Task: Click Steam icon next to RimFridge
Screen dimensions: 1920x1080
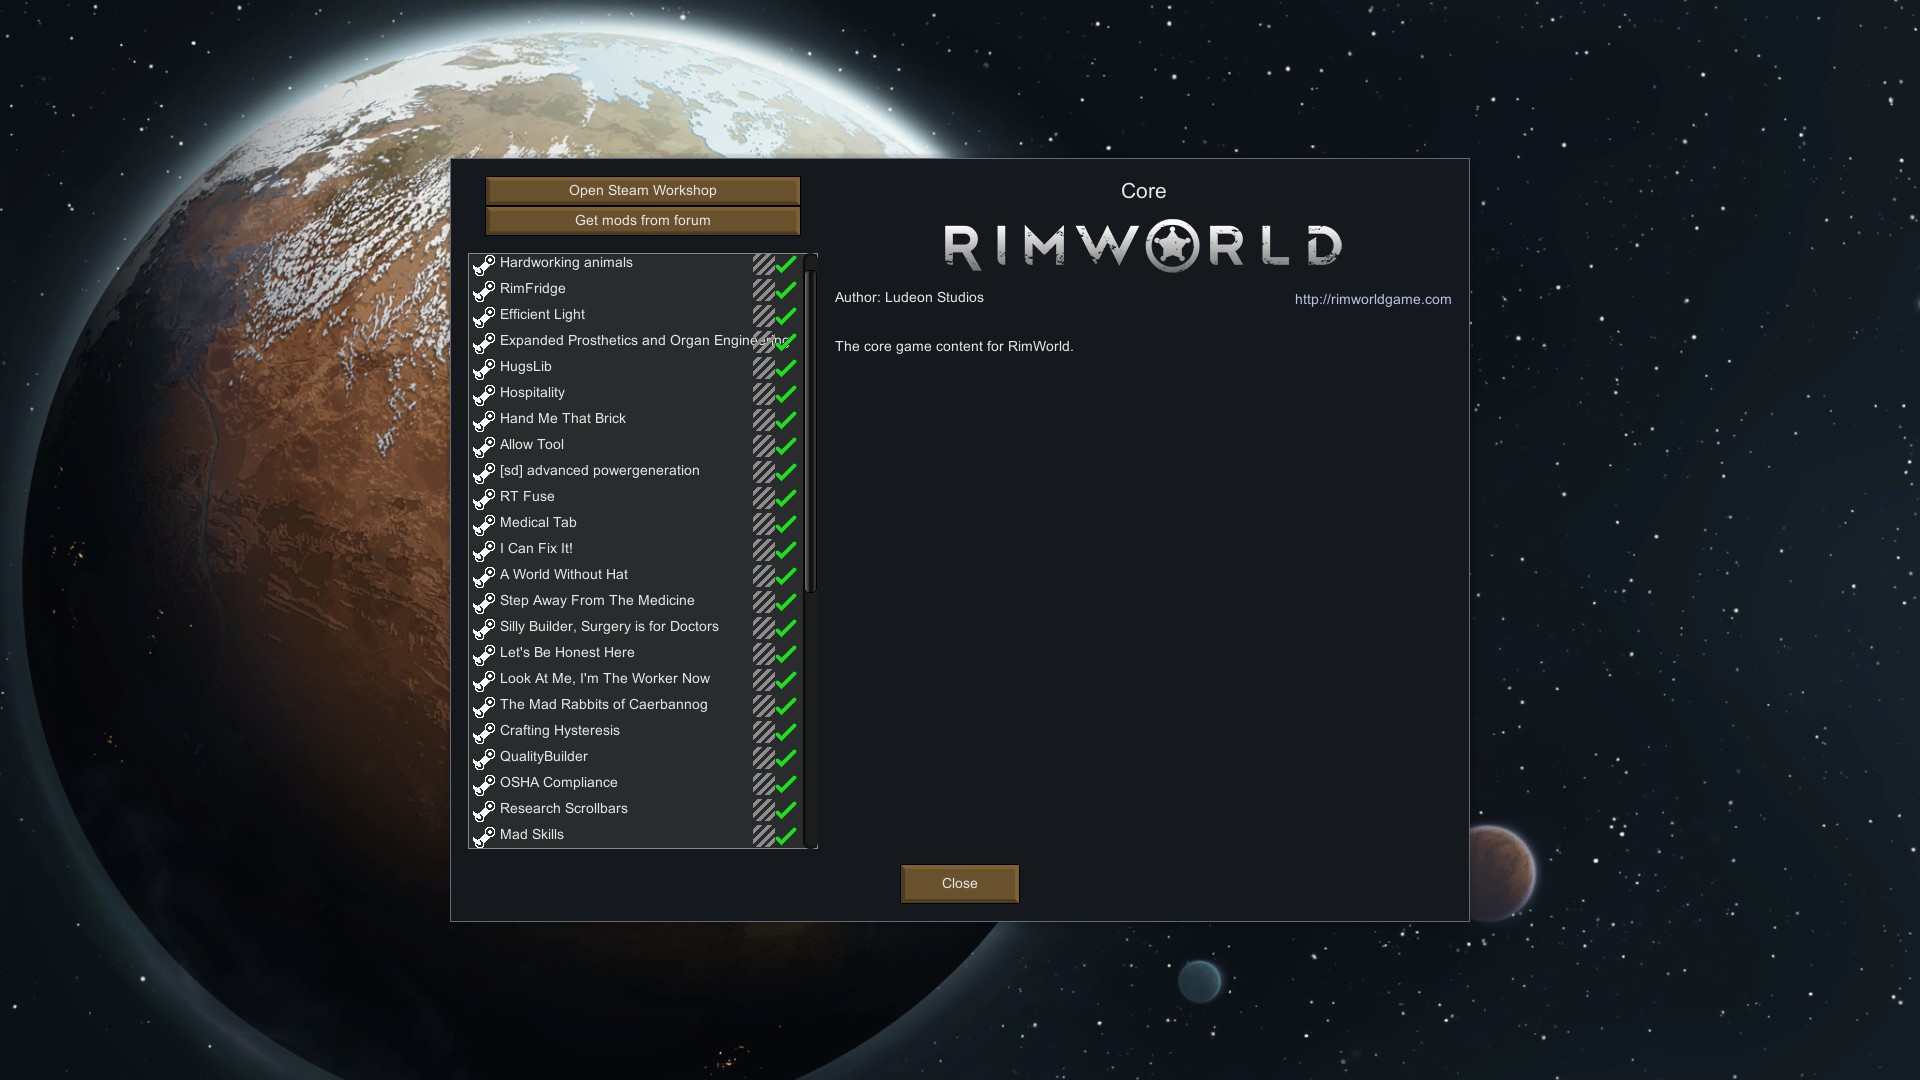Action: (484, 290)
